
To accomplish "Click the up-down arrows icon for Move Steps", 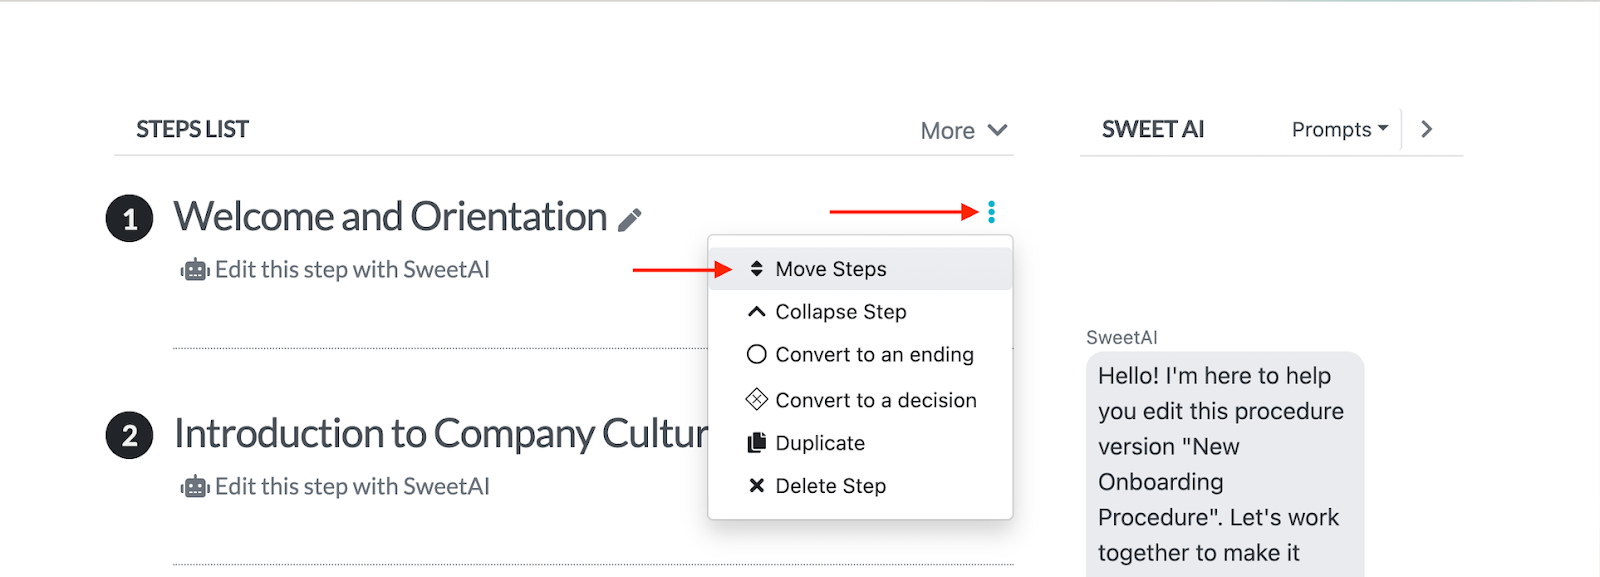I will coord(756,268).
